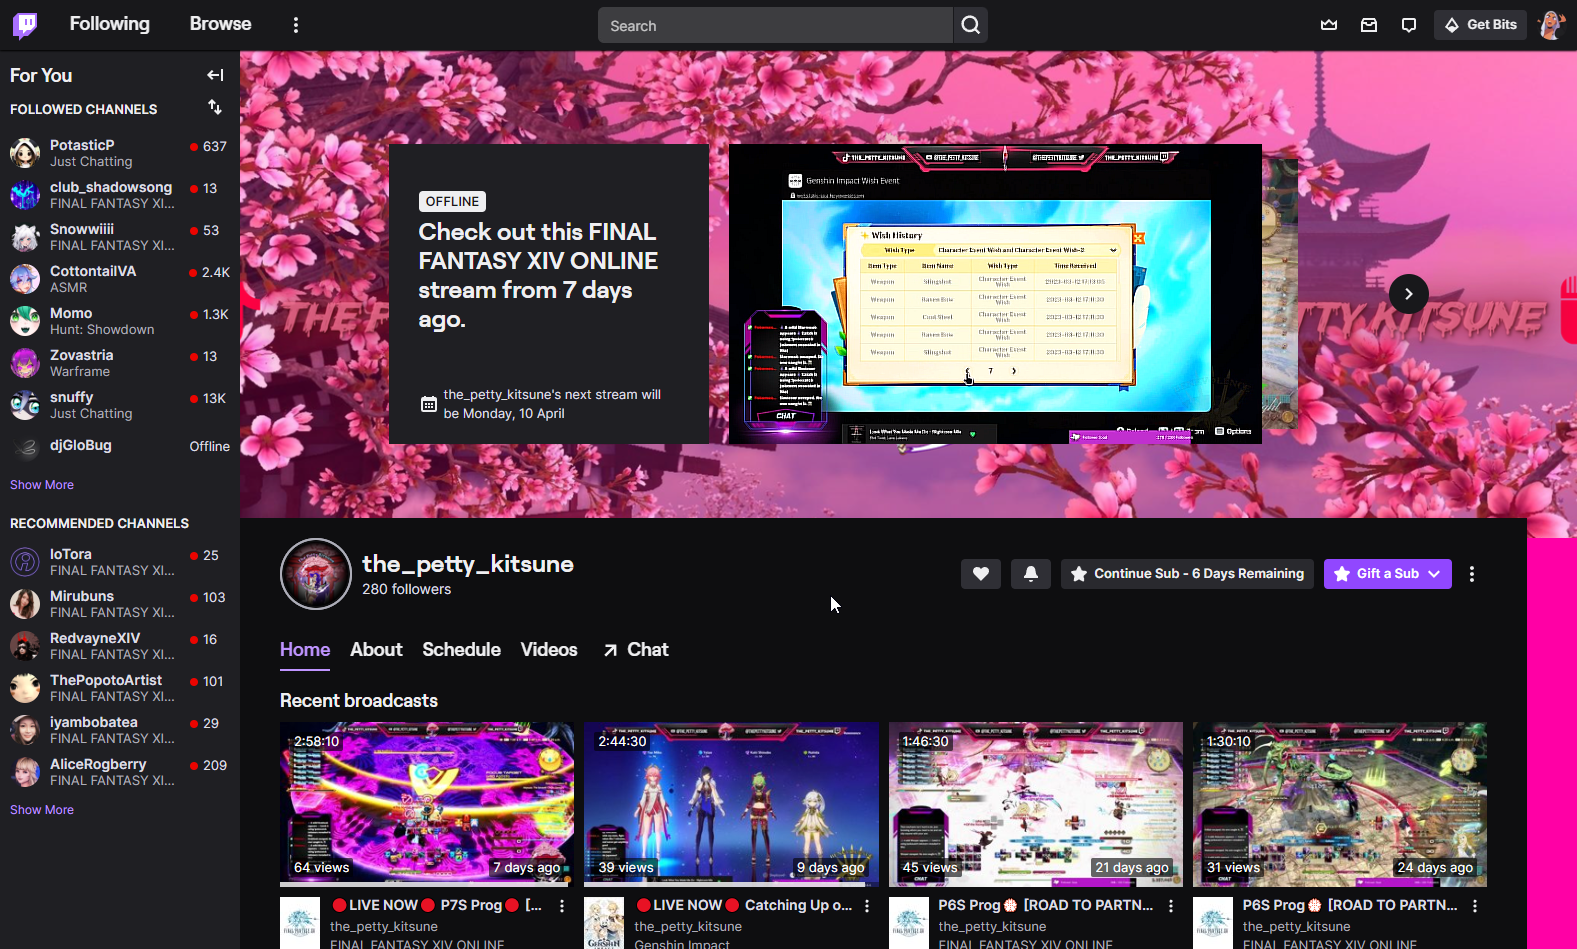This screenshot has height=949, width=1577.
Task: Switch to the Home tab
Action: 305,650
